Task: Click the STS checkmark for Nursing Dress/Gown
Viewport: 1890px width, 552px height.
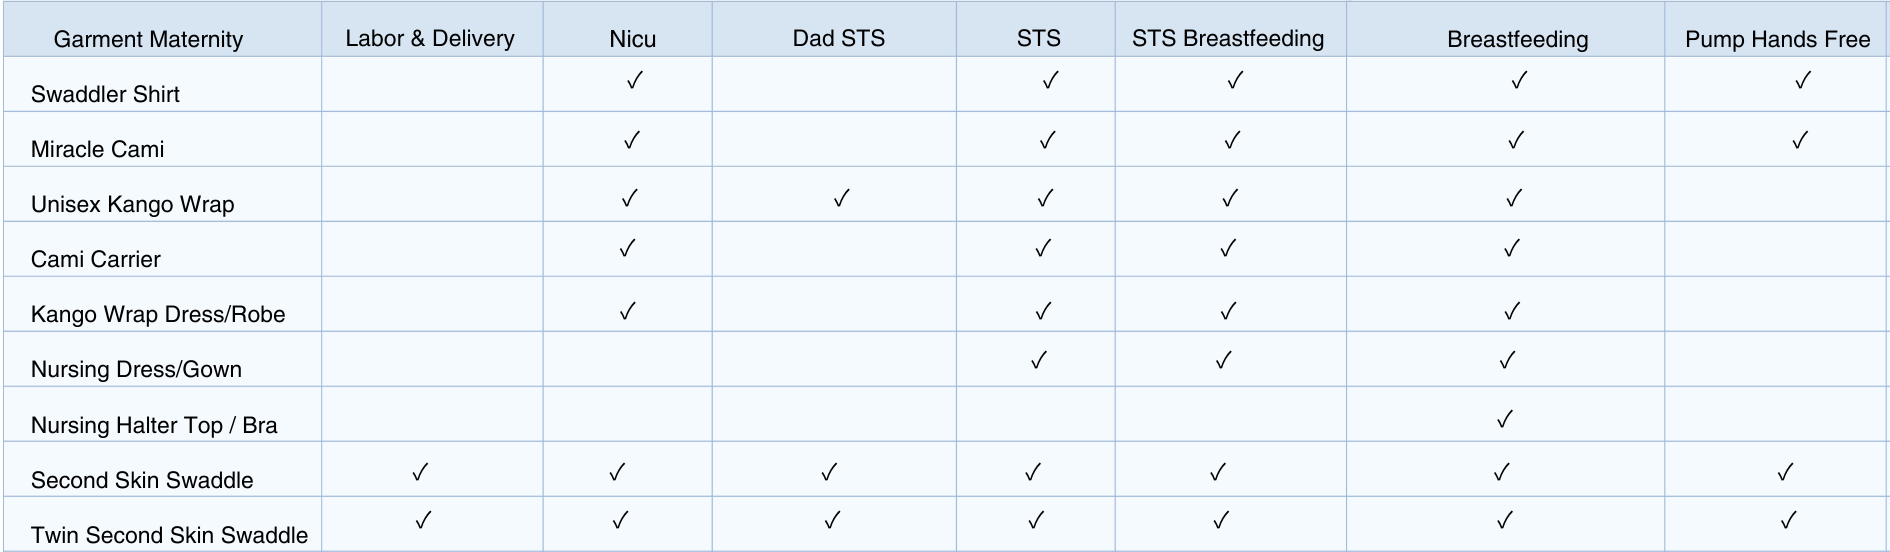Action: pos(1039,359)
